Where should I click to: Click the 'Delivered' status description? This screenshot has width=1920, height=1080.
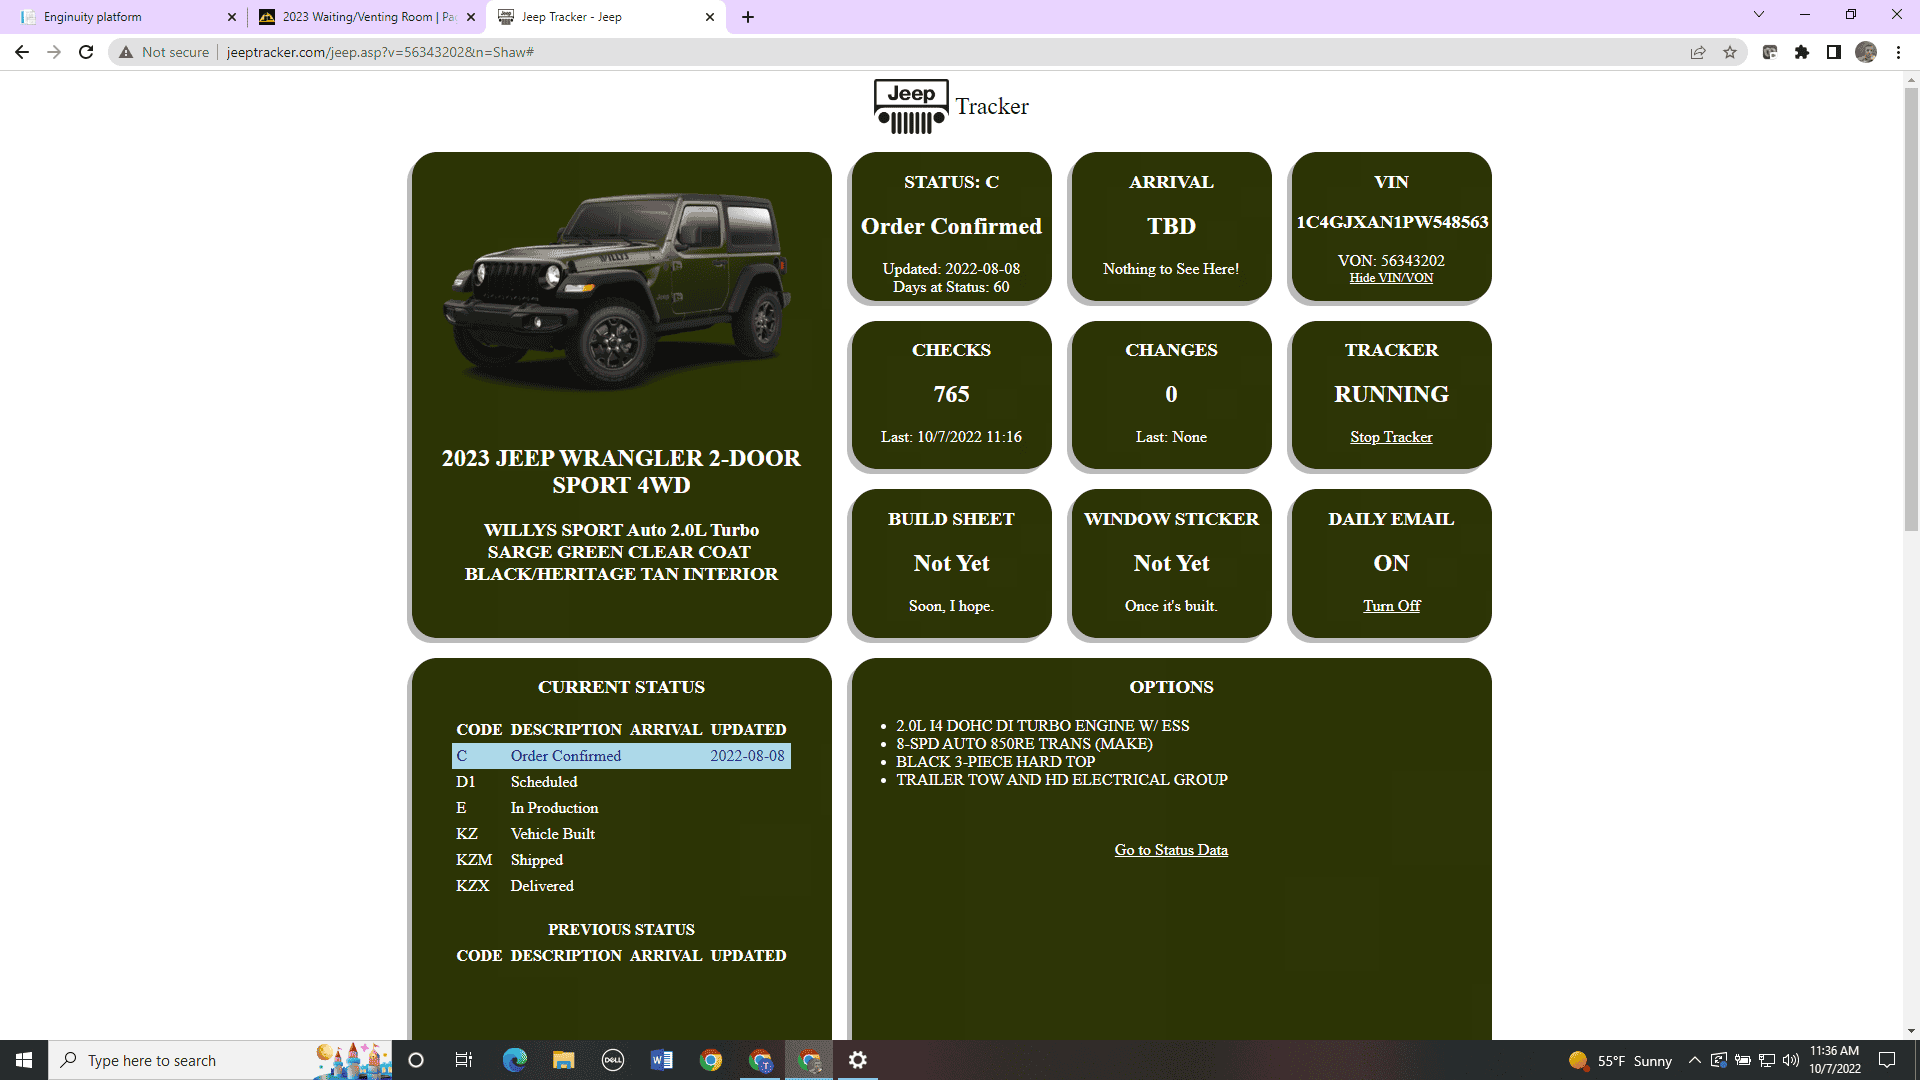pyautogui.click(x=542, y=886)
